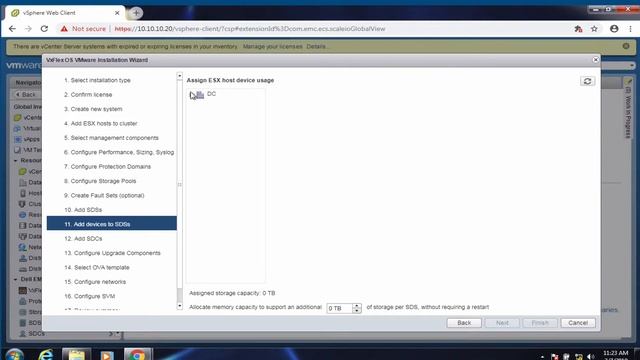This screenshot has width=640, height=360.
Task: Click the Not secure warning icon
Action: [x=64, y=29]
